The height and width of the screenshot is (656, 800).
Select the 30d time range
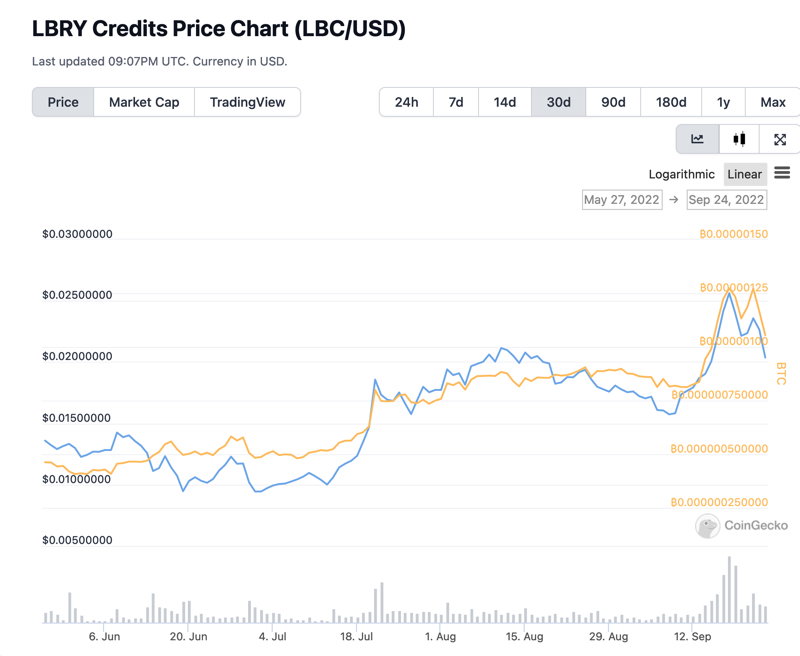[559, 102]
